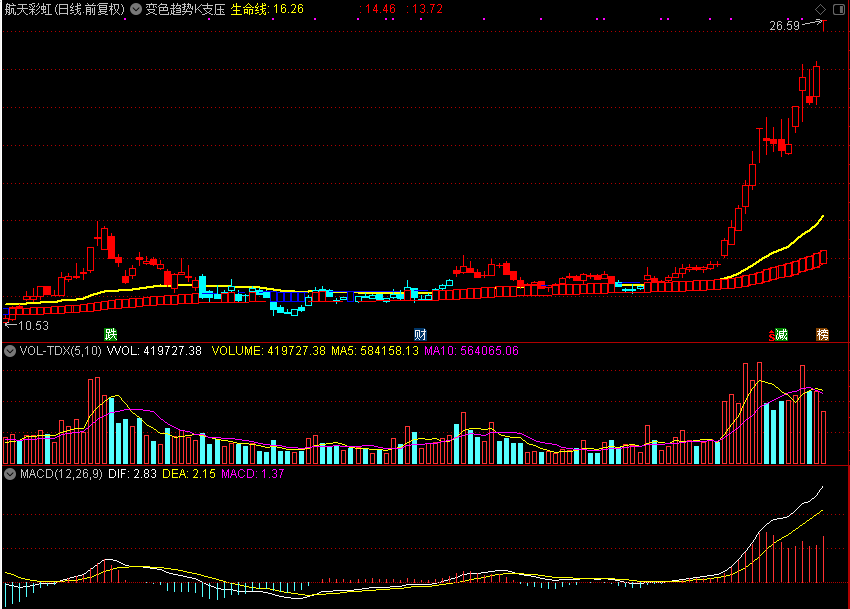Click the VVOL: 419727.38 value
This screenshot has width=850, height=609.
tap(154, 351)
